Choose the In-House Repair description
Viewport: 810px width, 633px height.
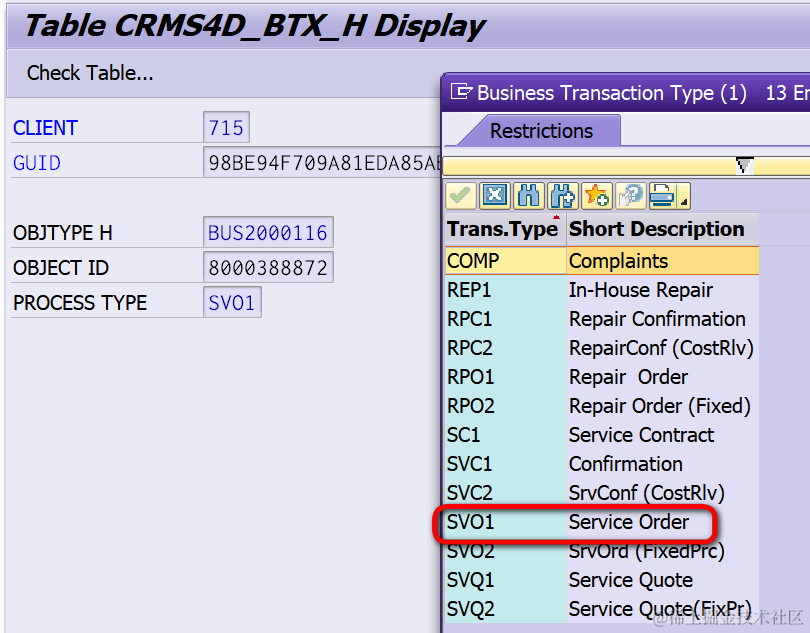(641, 290)
